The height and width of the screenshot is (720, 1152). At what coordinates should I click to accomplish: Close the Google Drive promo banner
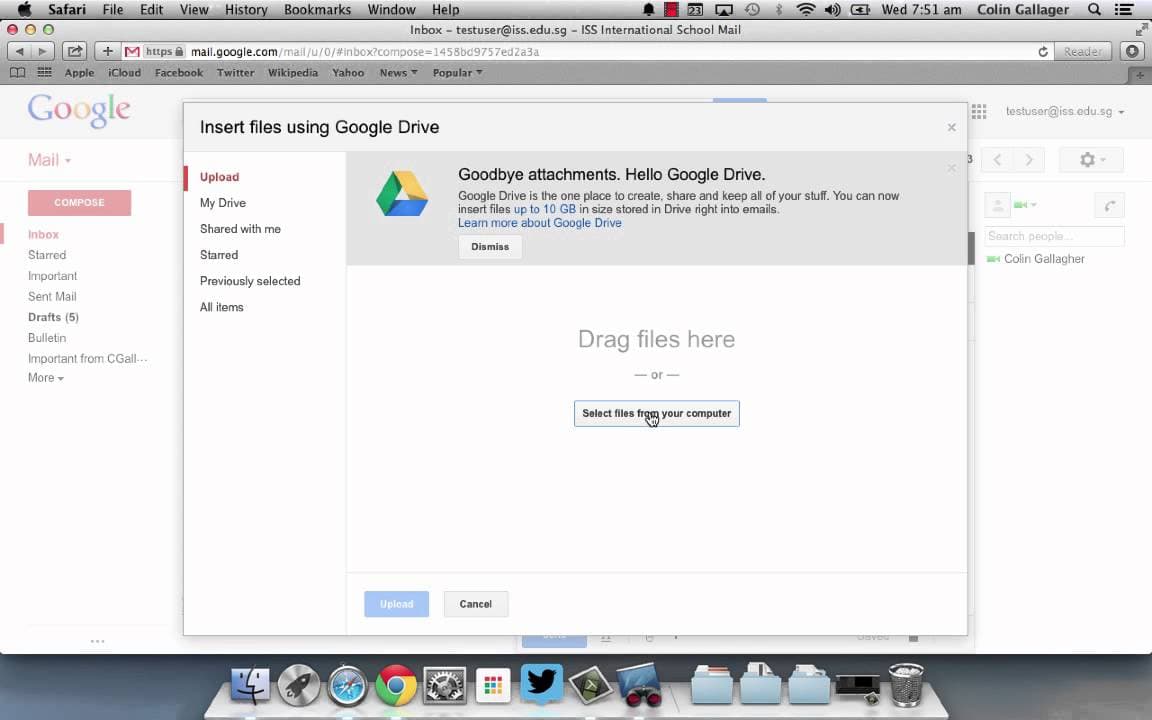[x=951, y=168]
